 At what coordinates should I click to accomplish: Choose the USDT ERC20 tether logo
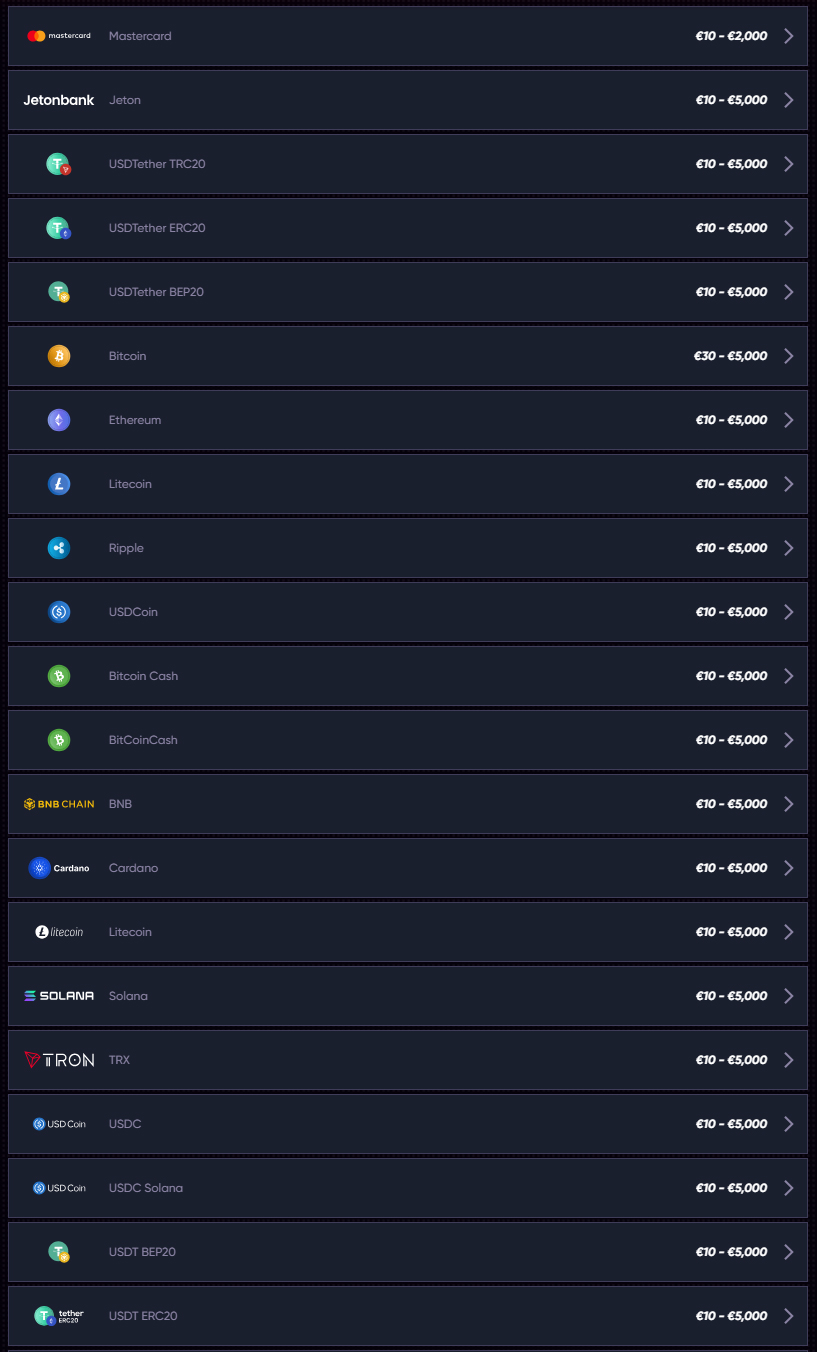click(x=59, y=1316)
